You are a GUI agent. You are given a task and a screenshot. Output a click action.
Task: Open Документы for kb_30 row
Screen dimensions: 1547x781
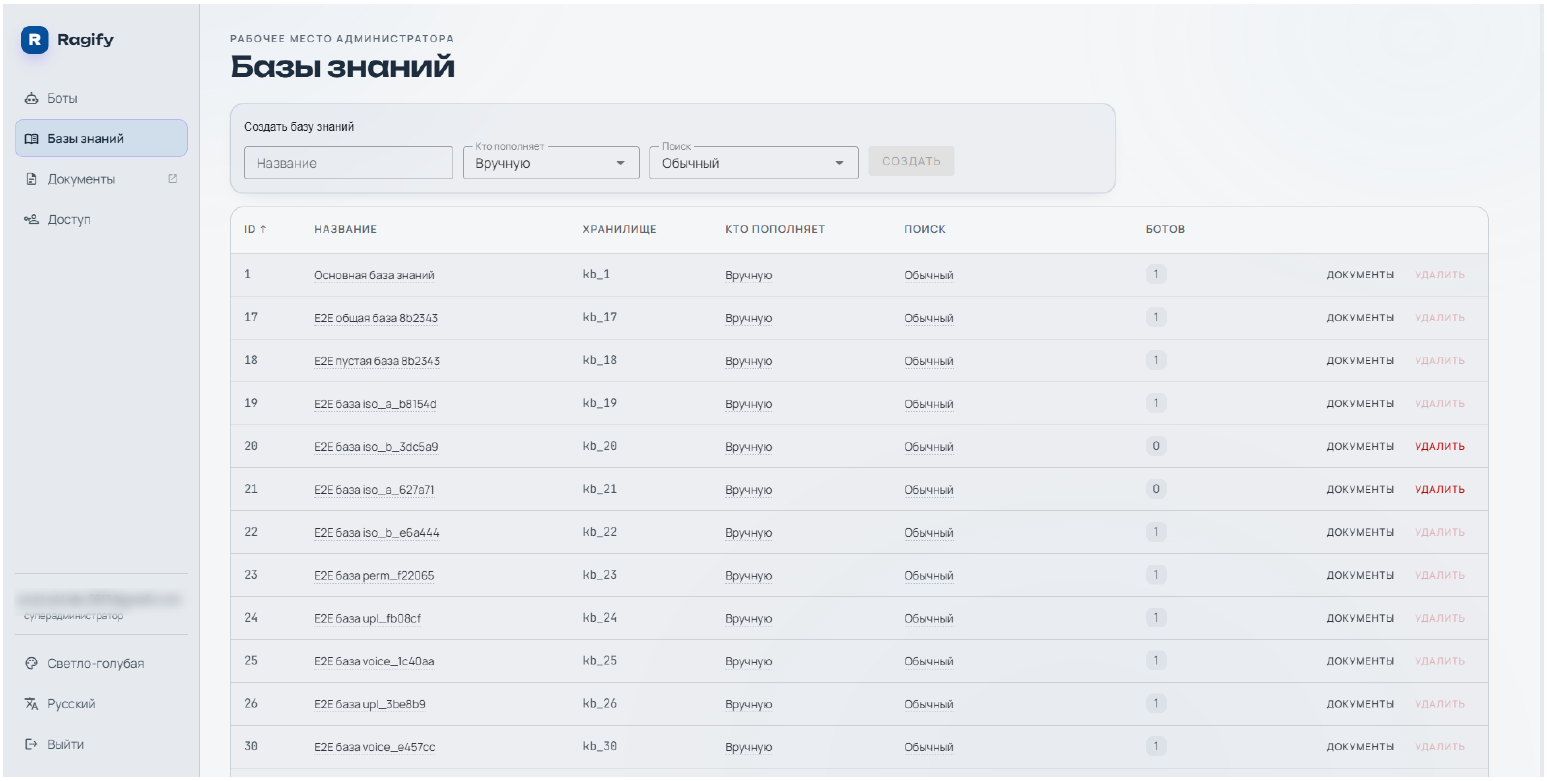(1360, 747)
